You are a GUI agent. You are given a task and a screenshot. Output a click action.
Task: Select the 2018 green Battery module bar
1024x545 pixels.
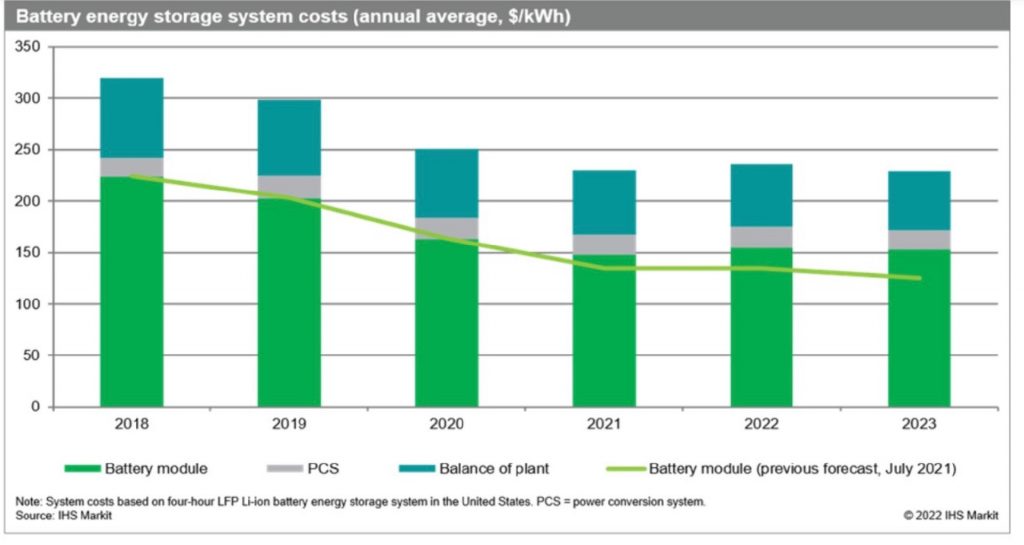[x=132, y=300]
